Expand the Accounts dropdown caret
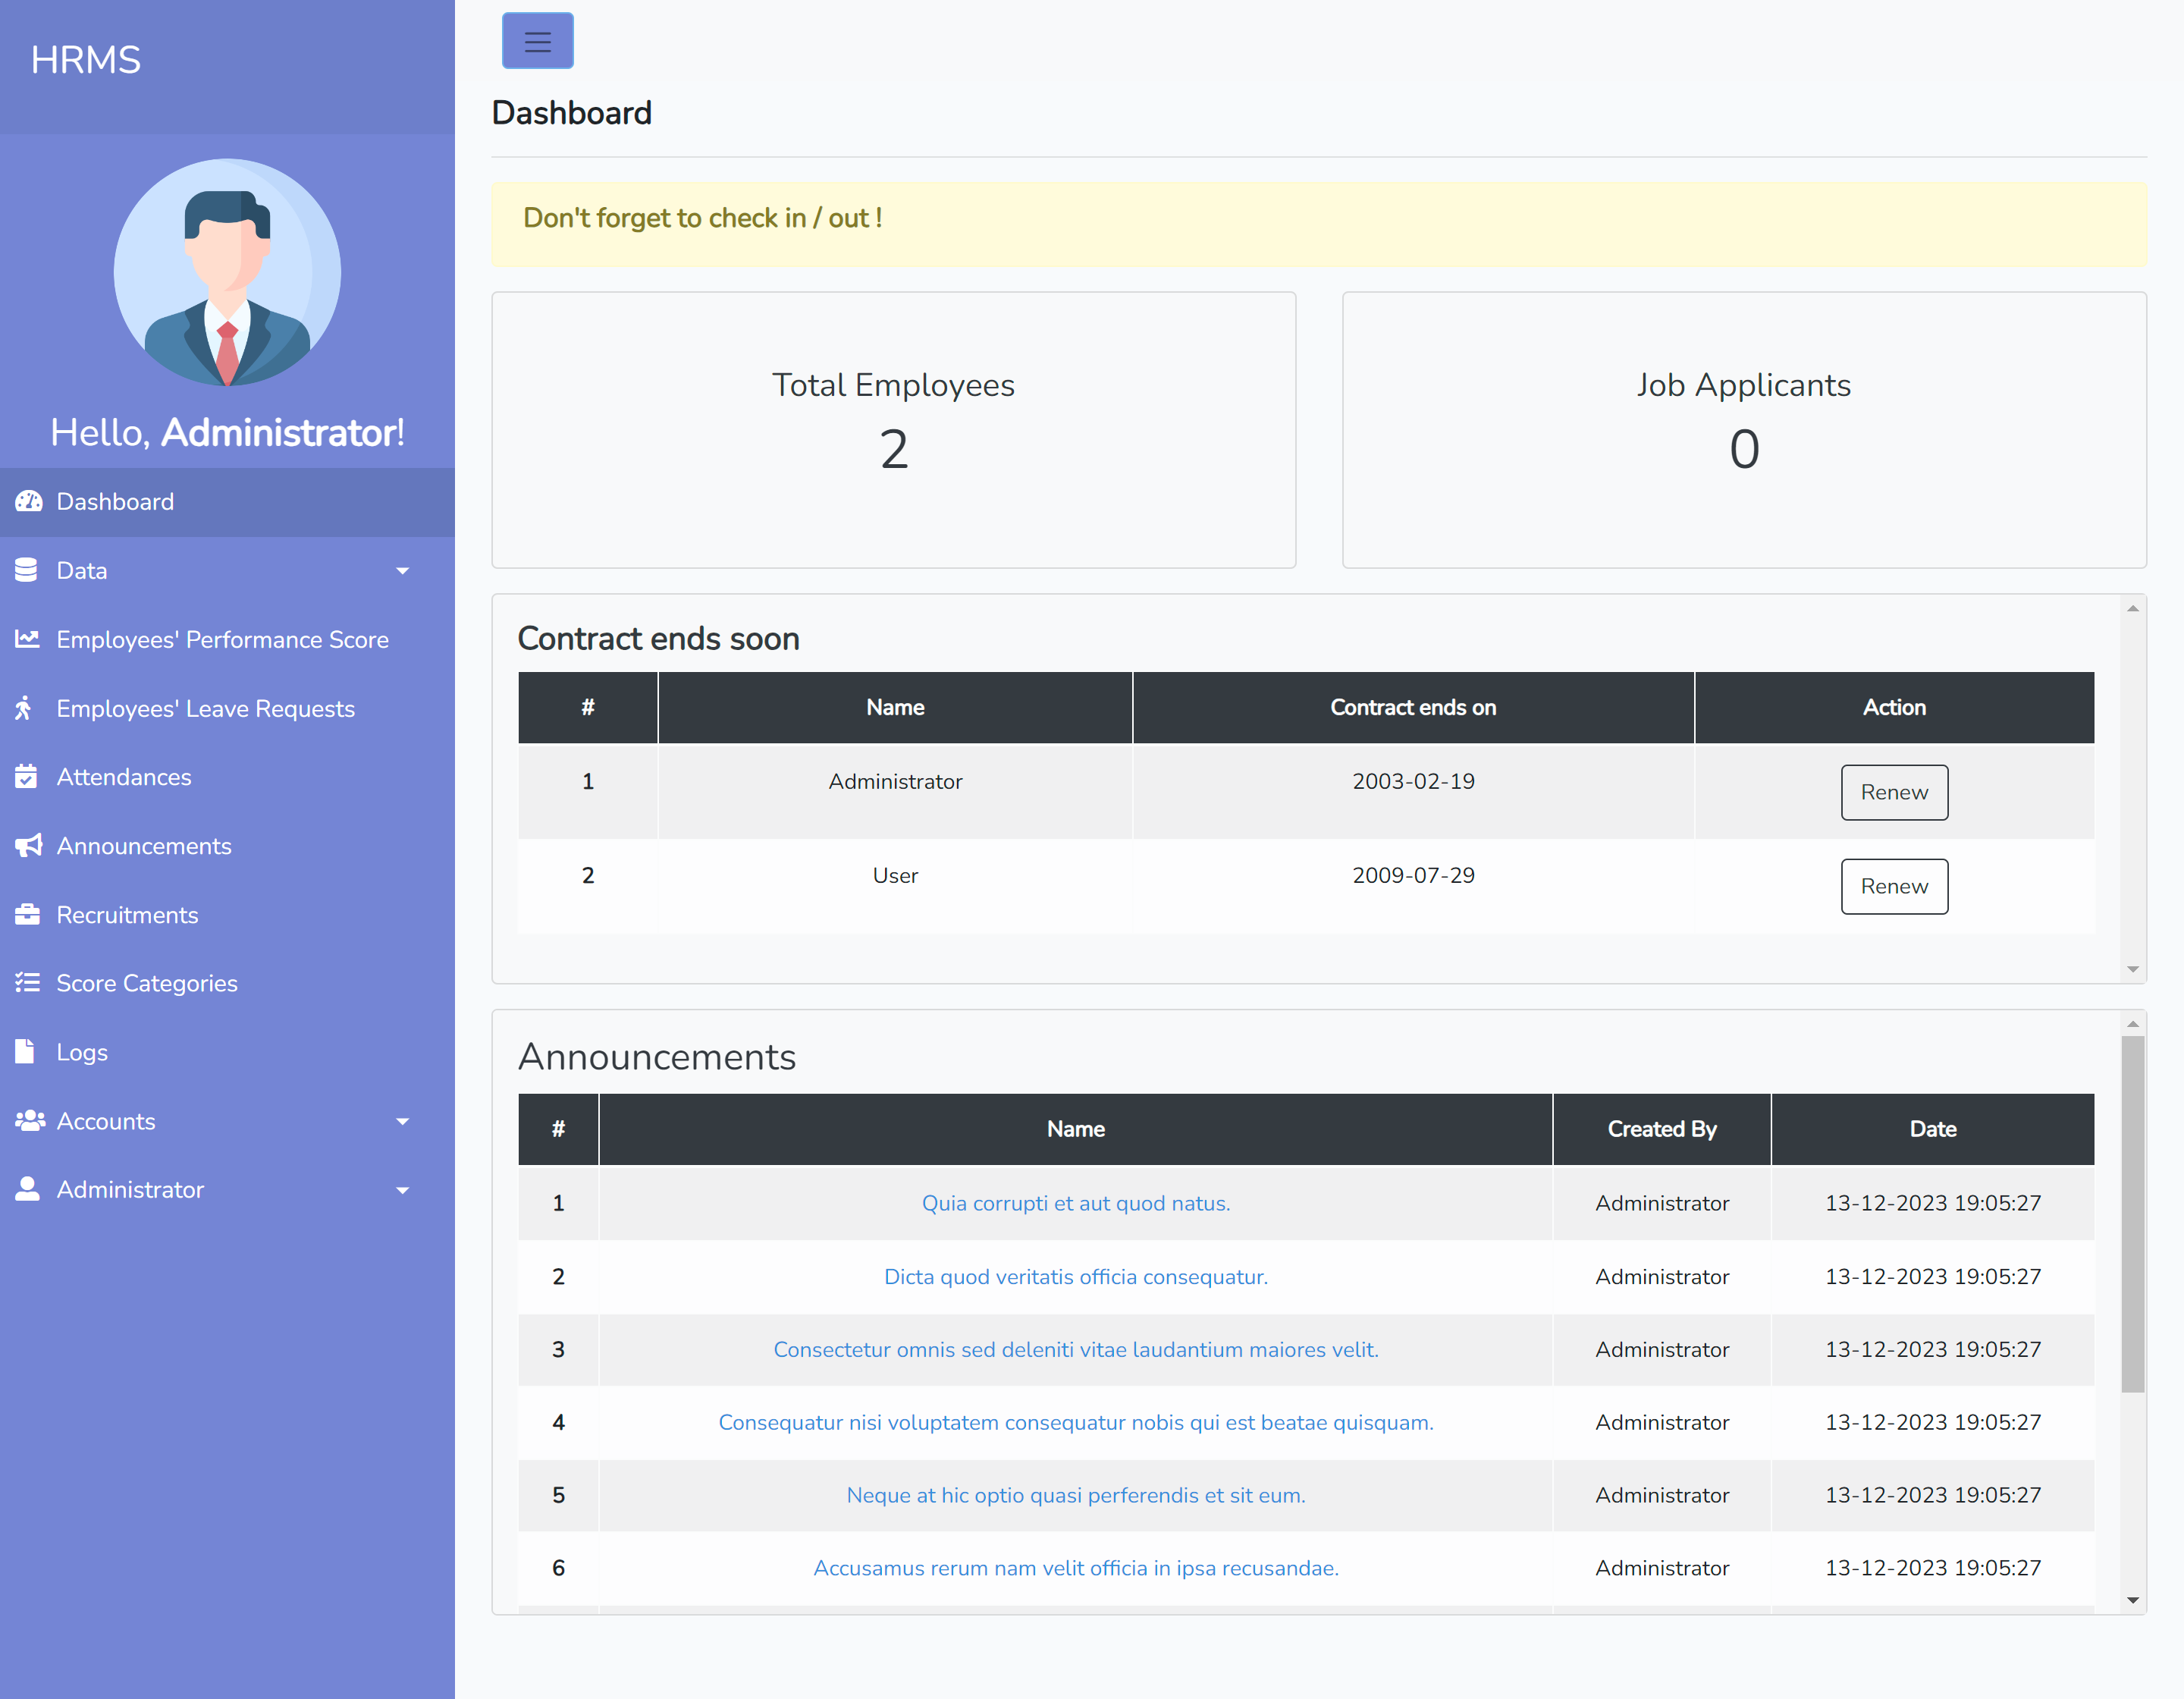This screenshot has width=2184, height=1699. (402, 1122)
